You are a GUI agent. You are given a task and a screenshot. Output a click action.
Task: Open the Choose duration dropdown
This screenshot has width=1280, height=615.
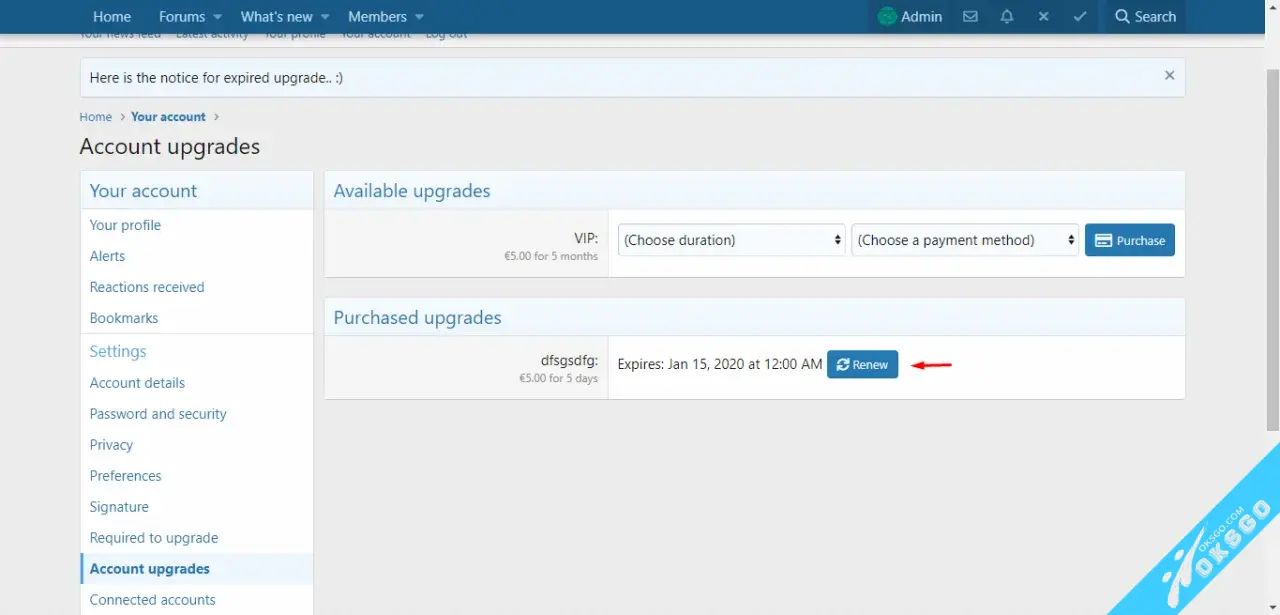pyautogui.click(x=732, y=240)
